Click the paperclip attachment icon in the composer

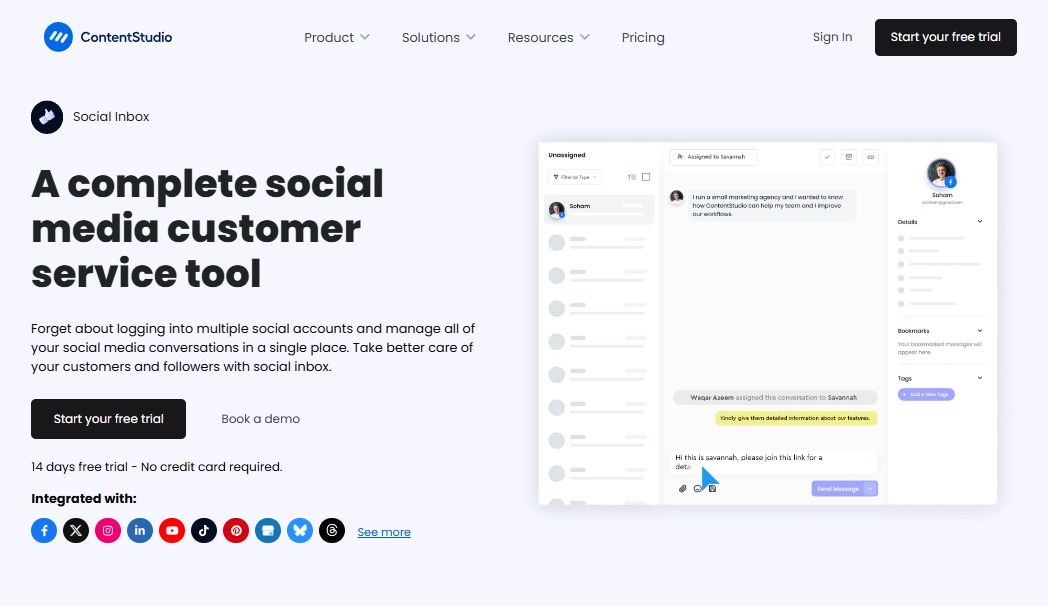point(683,488)
